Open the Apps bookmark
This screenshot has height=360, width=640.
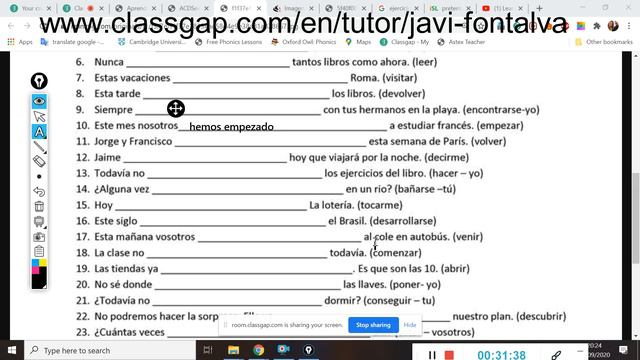pyautogui.click(x=20, y=42)
